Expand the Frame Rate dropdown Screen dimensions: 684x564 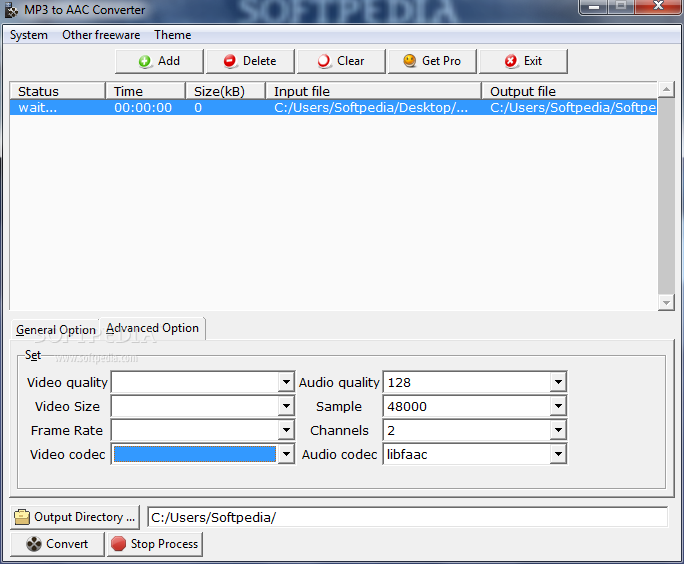point(286,431)
